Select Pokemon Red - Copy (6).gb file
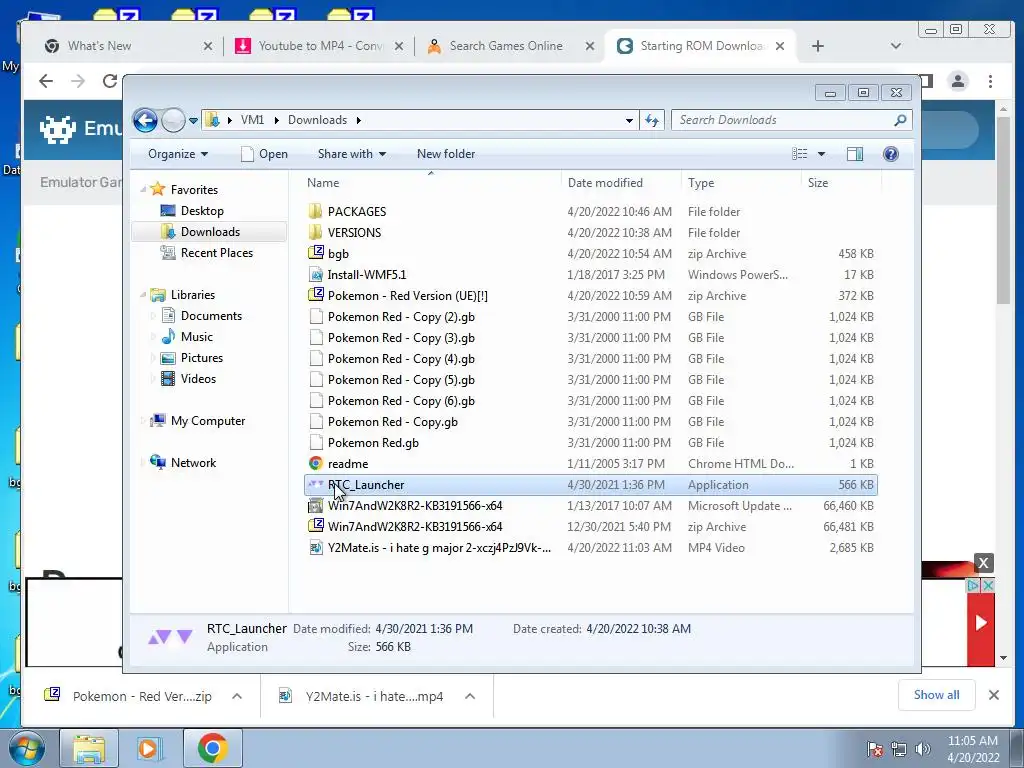This screenshot has height=768, width=1024. tap(401, 400)
